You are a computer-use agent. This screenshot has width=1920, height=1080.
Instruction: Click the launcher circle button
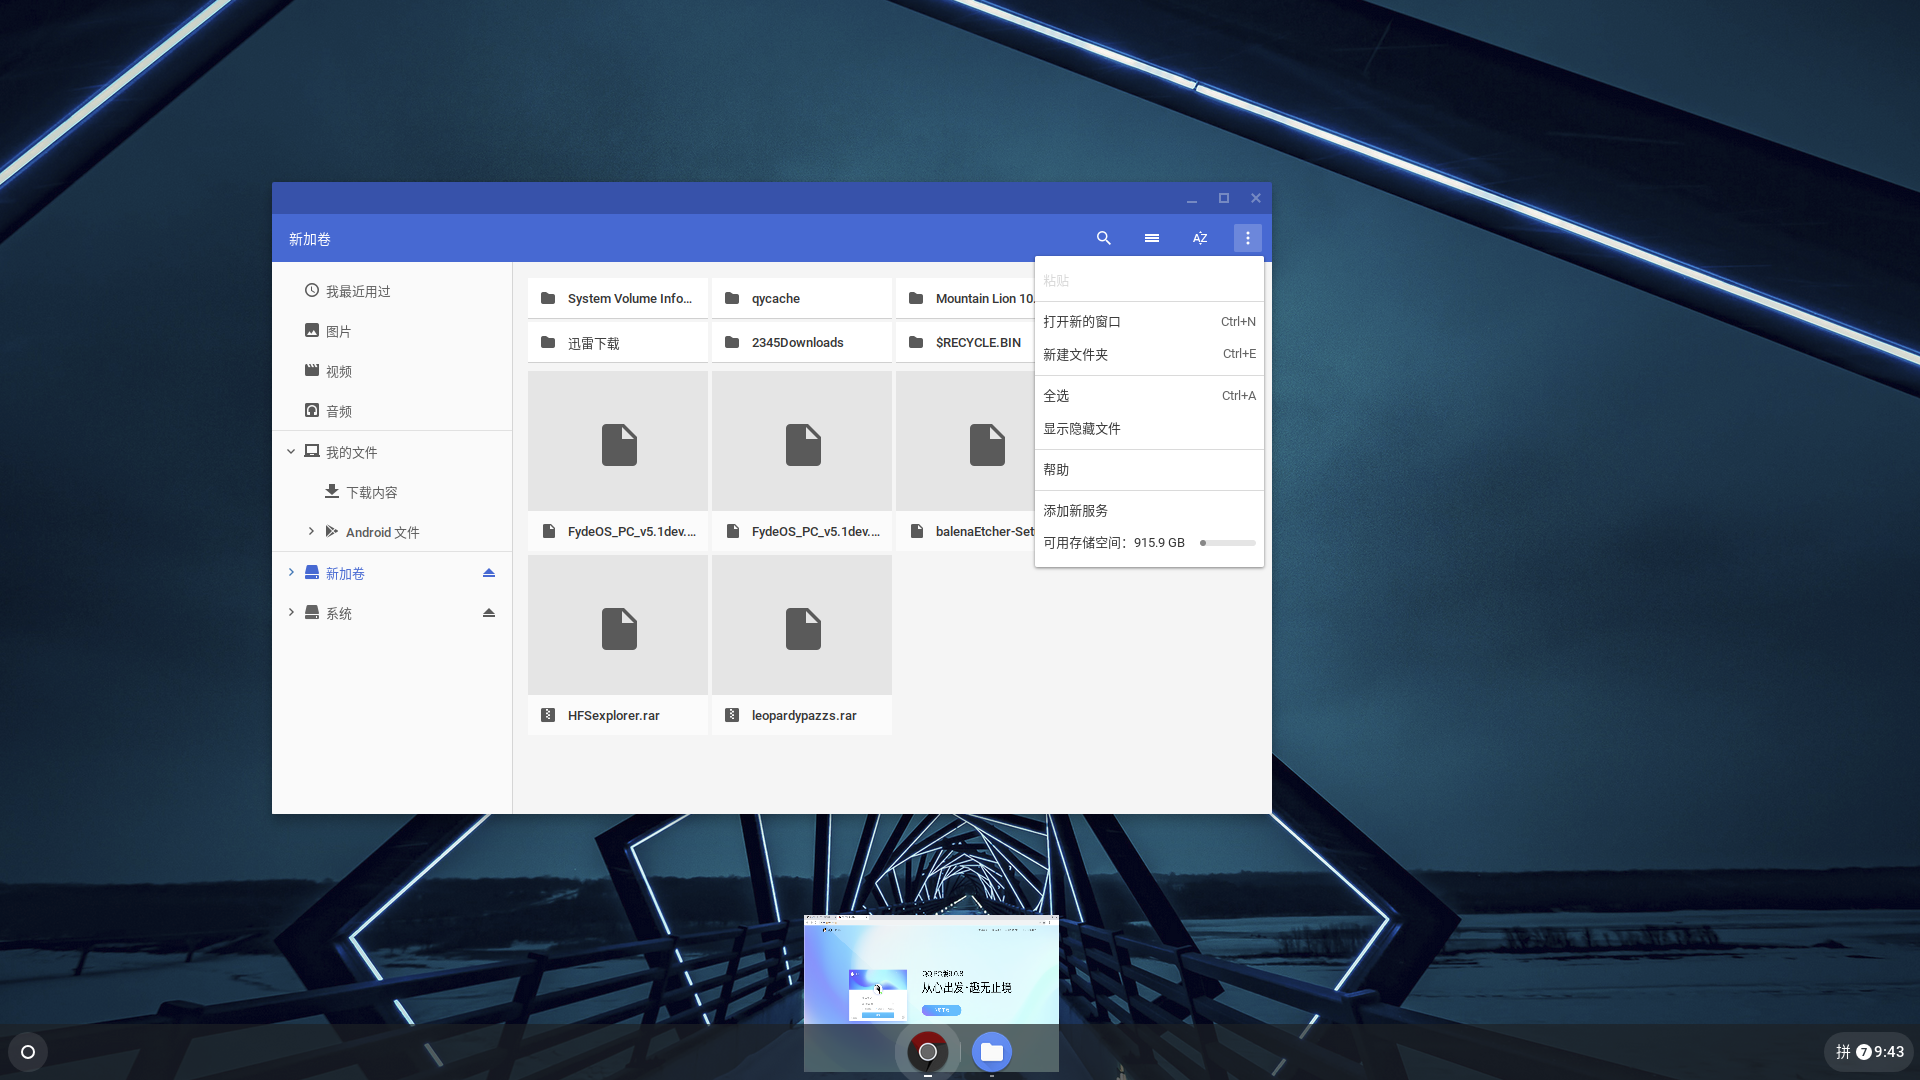click(x=28, y=1052)
